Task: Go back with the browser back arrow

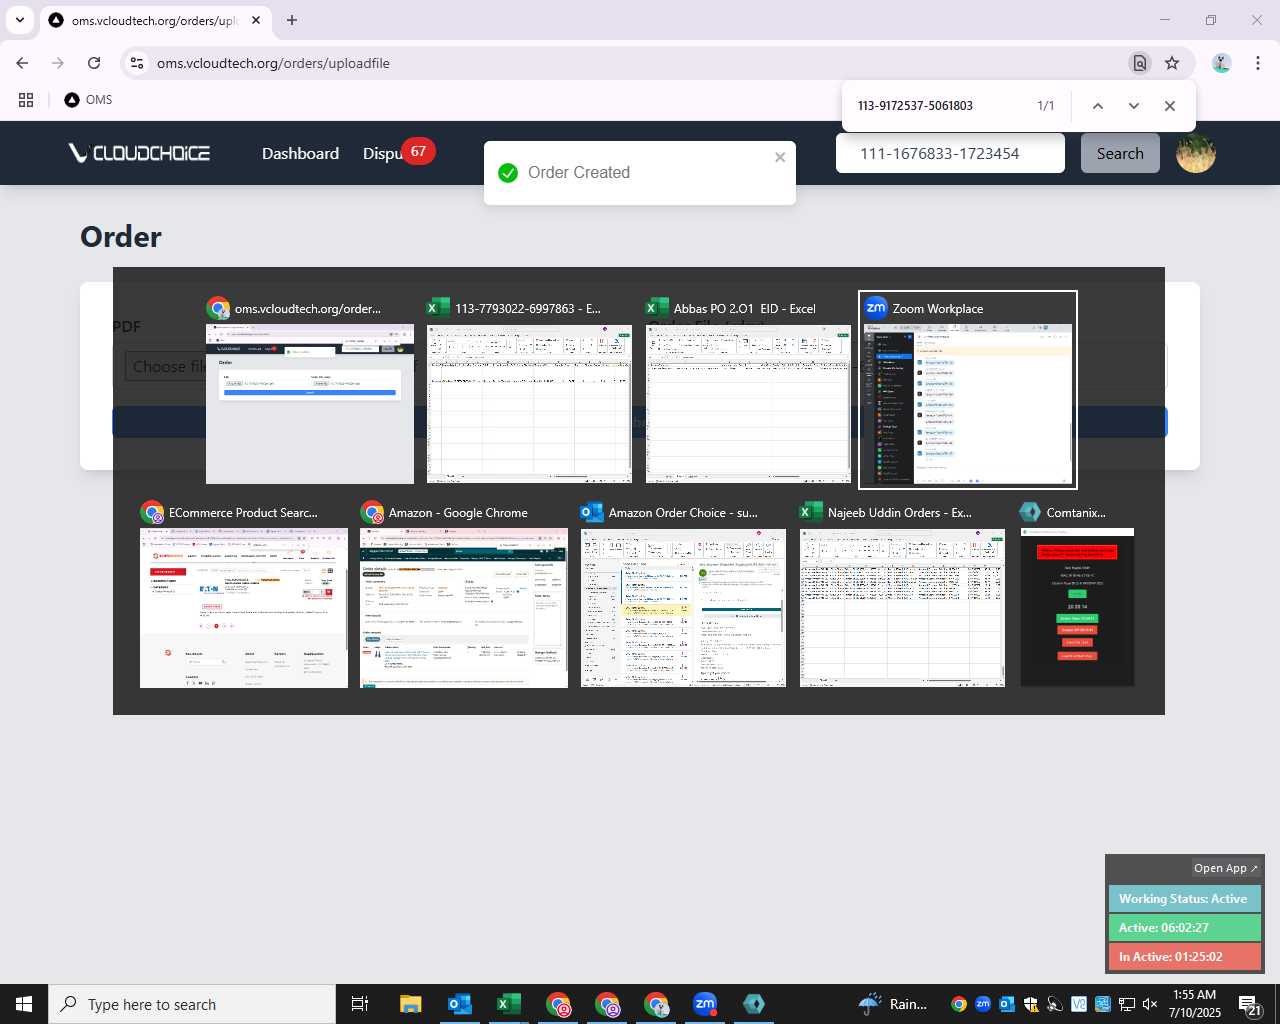Action: coord(22,63)
